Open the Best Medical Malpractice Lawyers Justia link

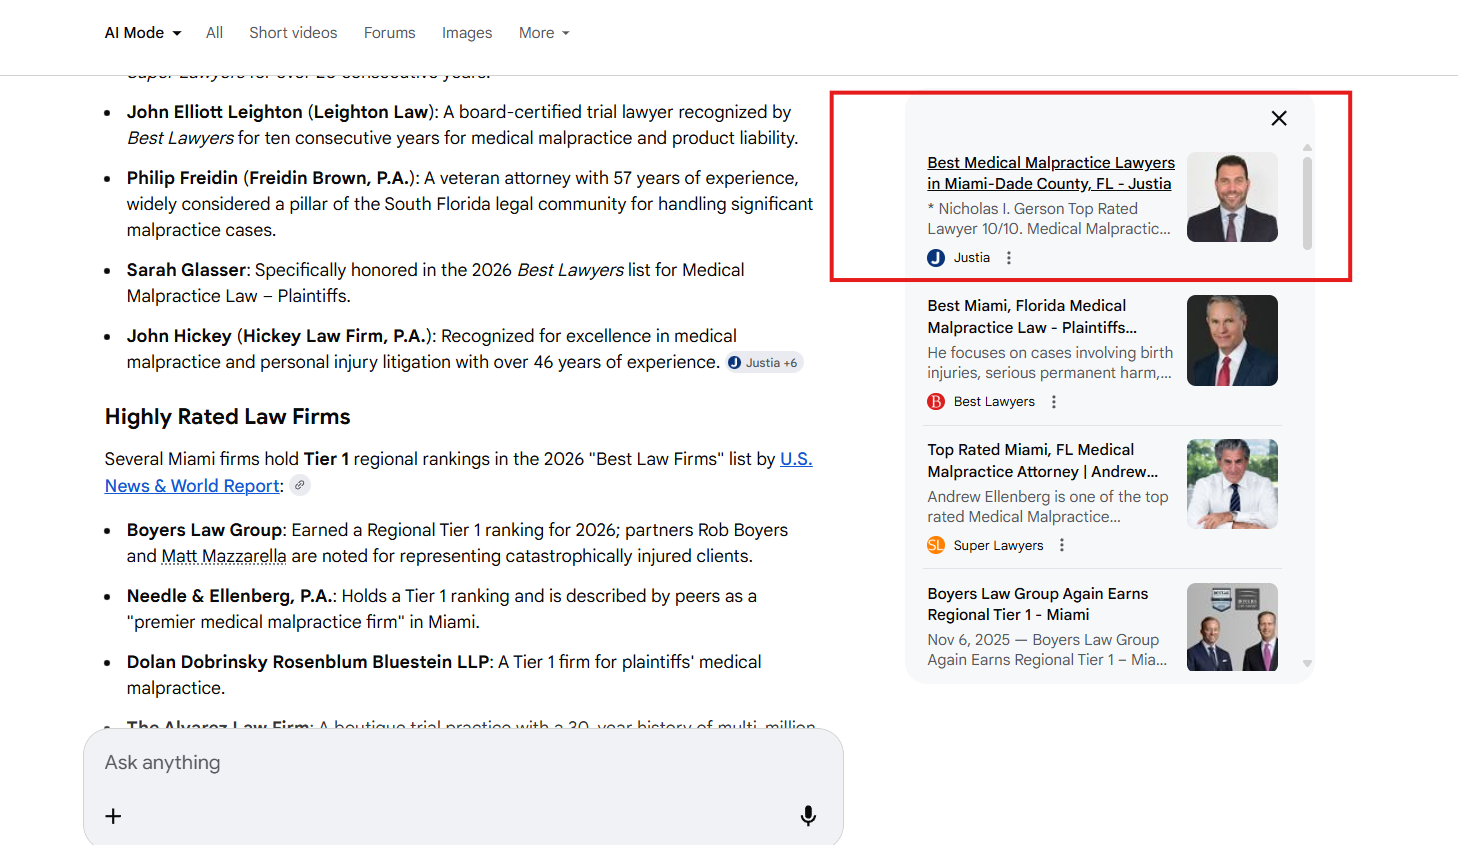(x=1050, y=172)
